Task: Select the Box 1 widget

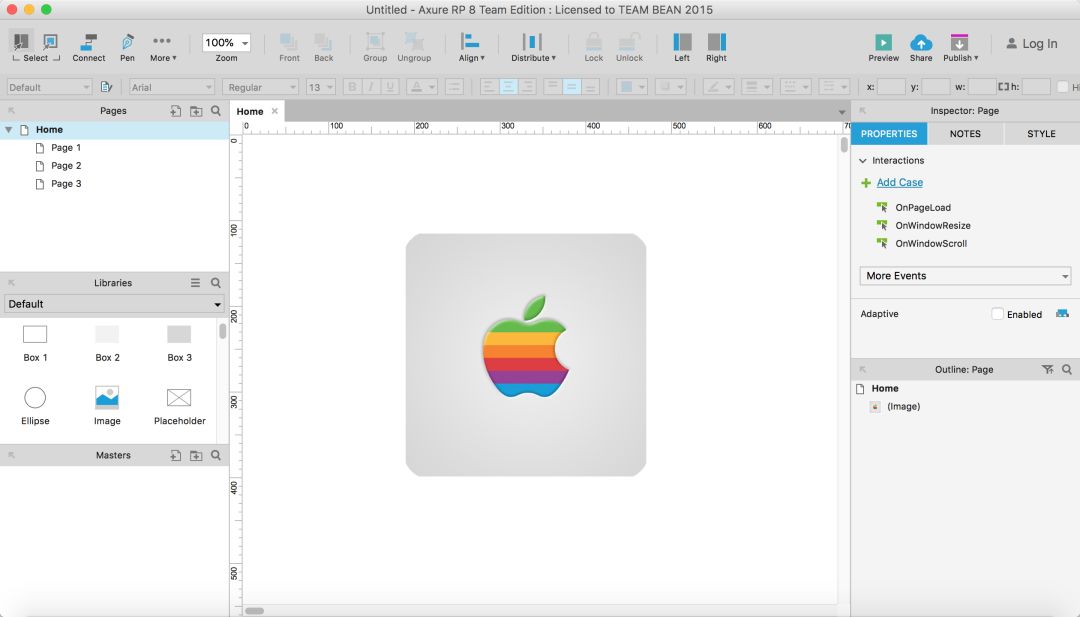Action: 35,343
